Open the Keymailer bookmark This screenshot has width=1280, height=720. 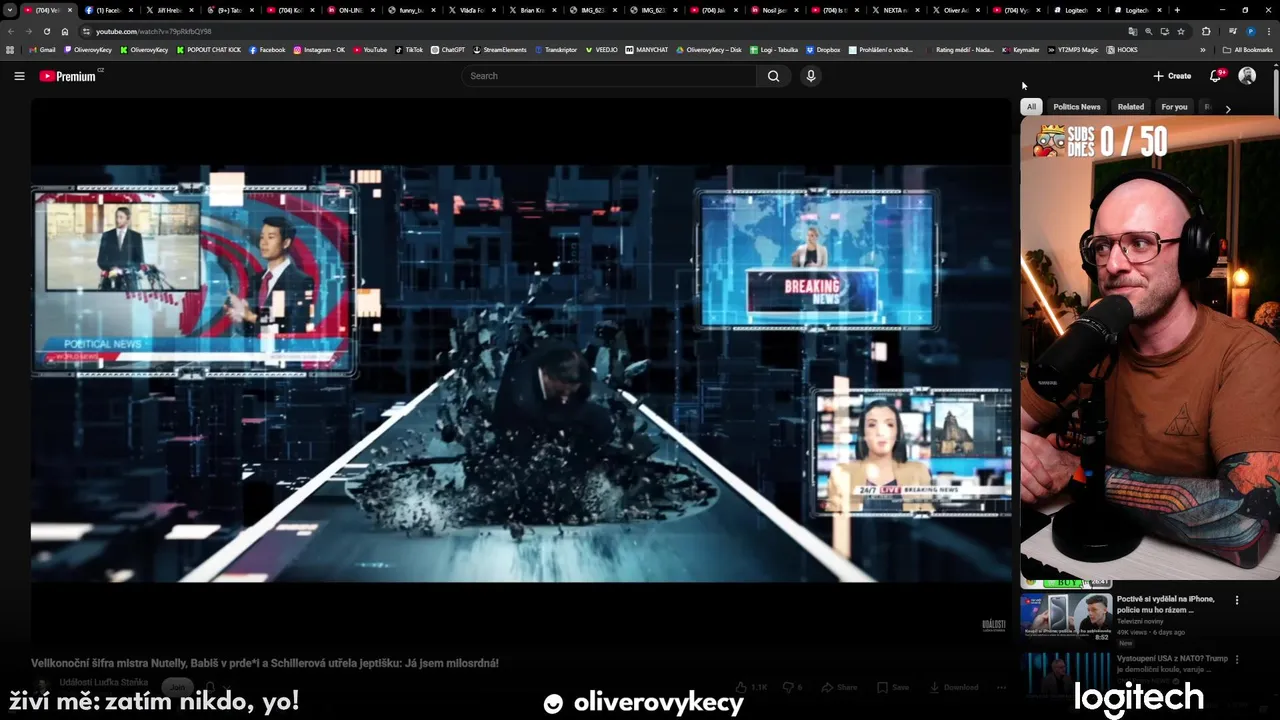coord(1020,49)
